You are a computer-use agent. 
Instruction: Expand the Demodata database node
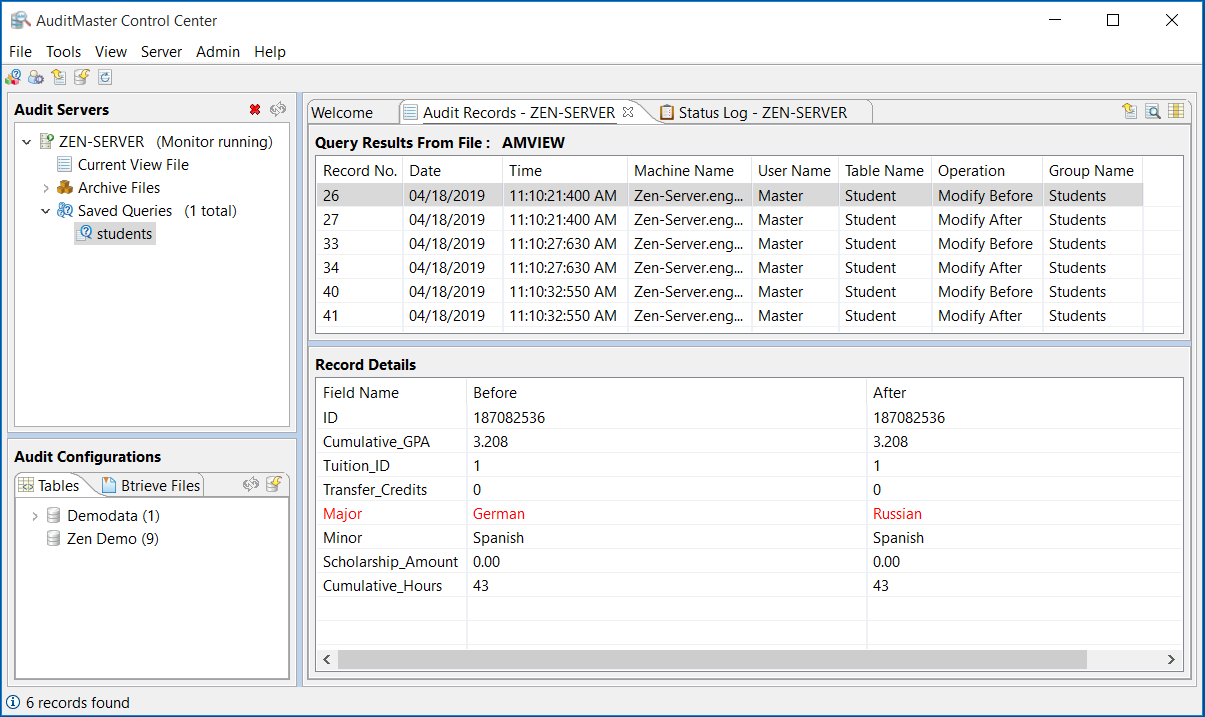click(35, 517)
